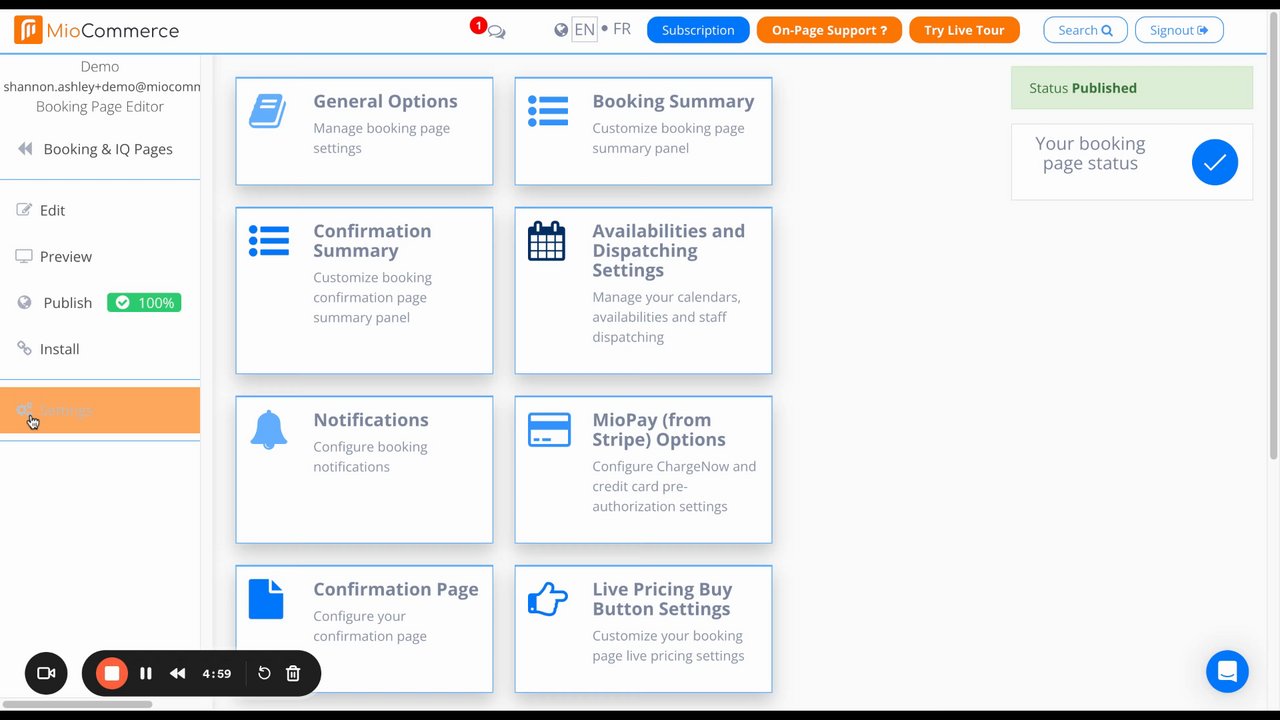Stop the screen recording

(x=112, y=673)
